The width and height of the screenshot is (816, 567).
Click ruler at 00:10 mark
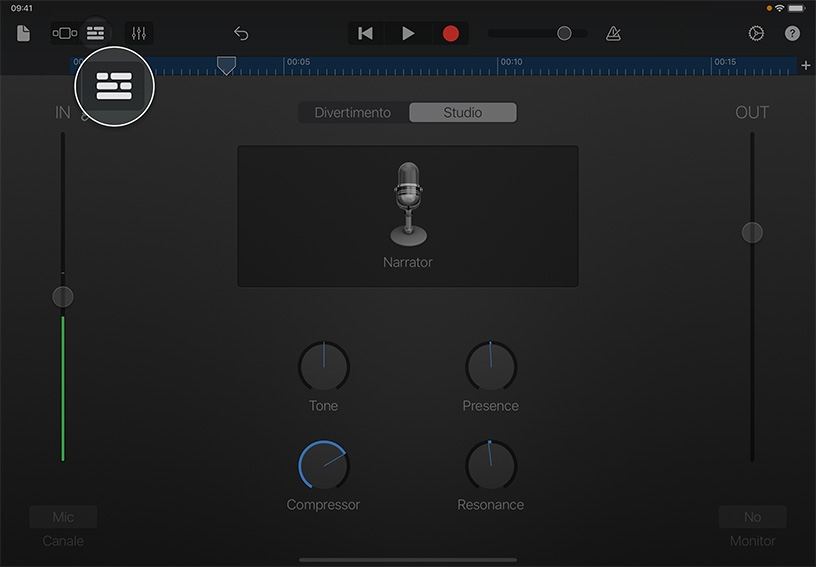512,61
